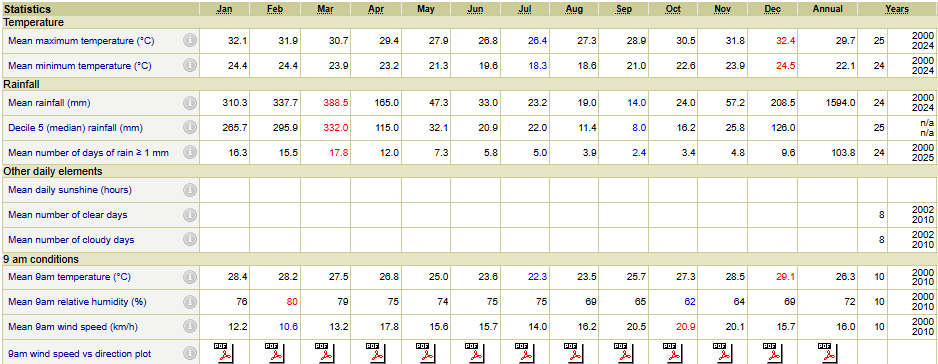938x364 pixels.
Task: Open Mean number of cloudy days link
Action: 71,239
